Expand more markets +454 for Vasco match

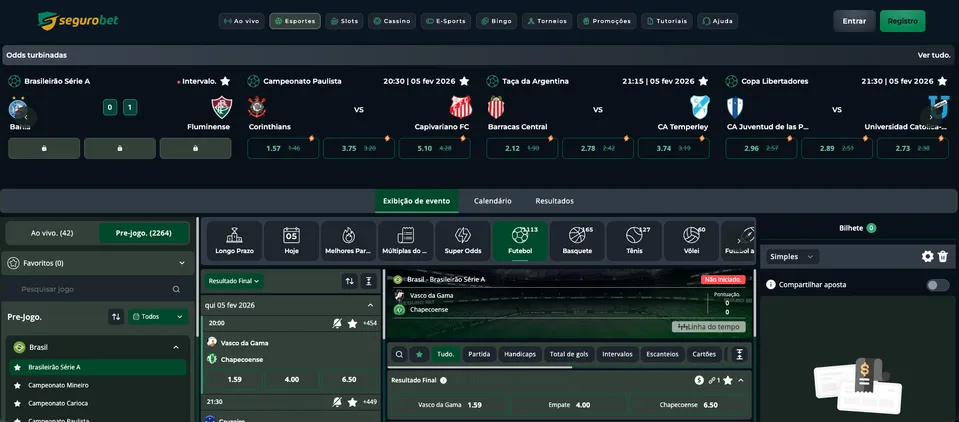pos(369,324)
